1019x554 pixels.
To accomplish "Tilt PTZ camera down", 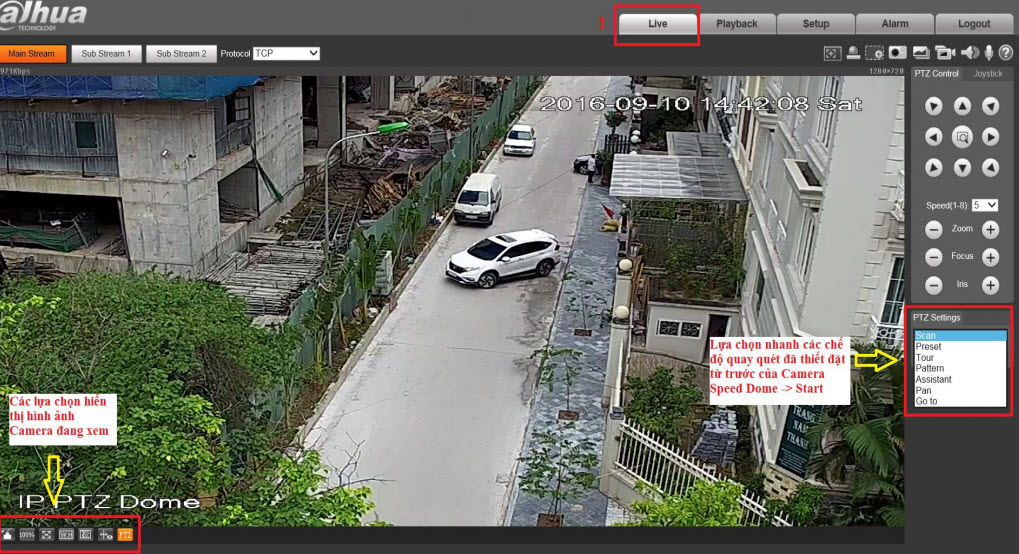I will [962, 168].
